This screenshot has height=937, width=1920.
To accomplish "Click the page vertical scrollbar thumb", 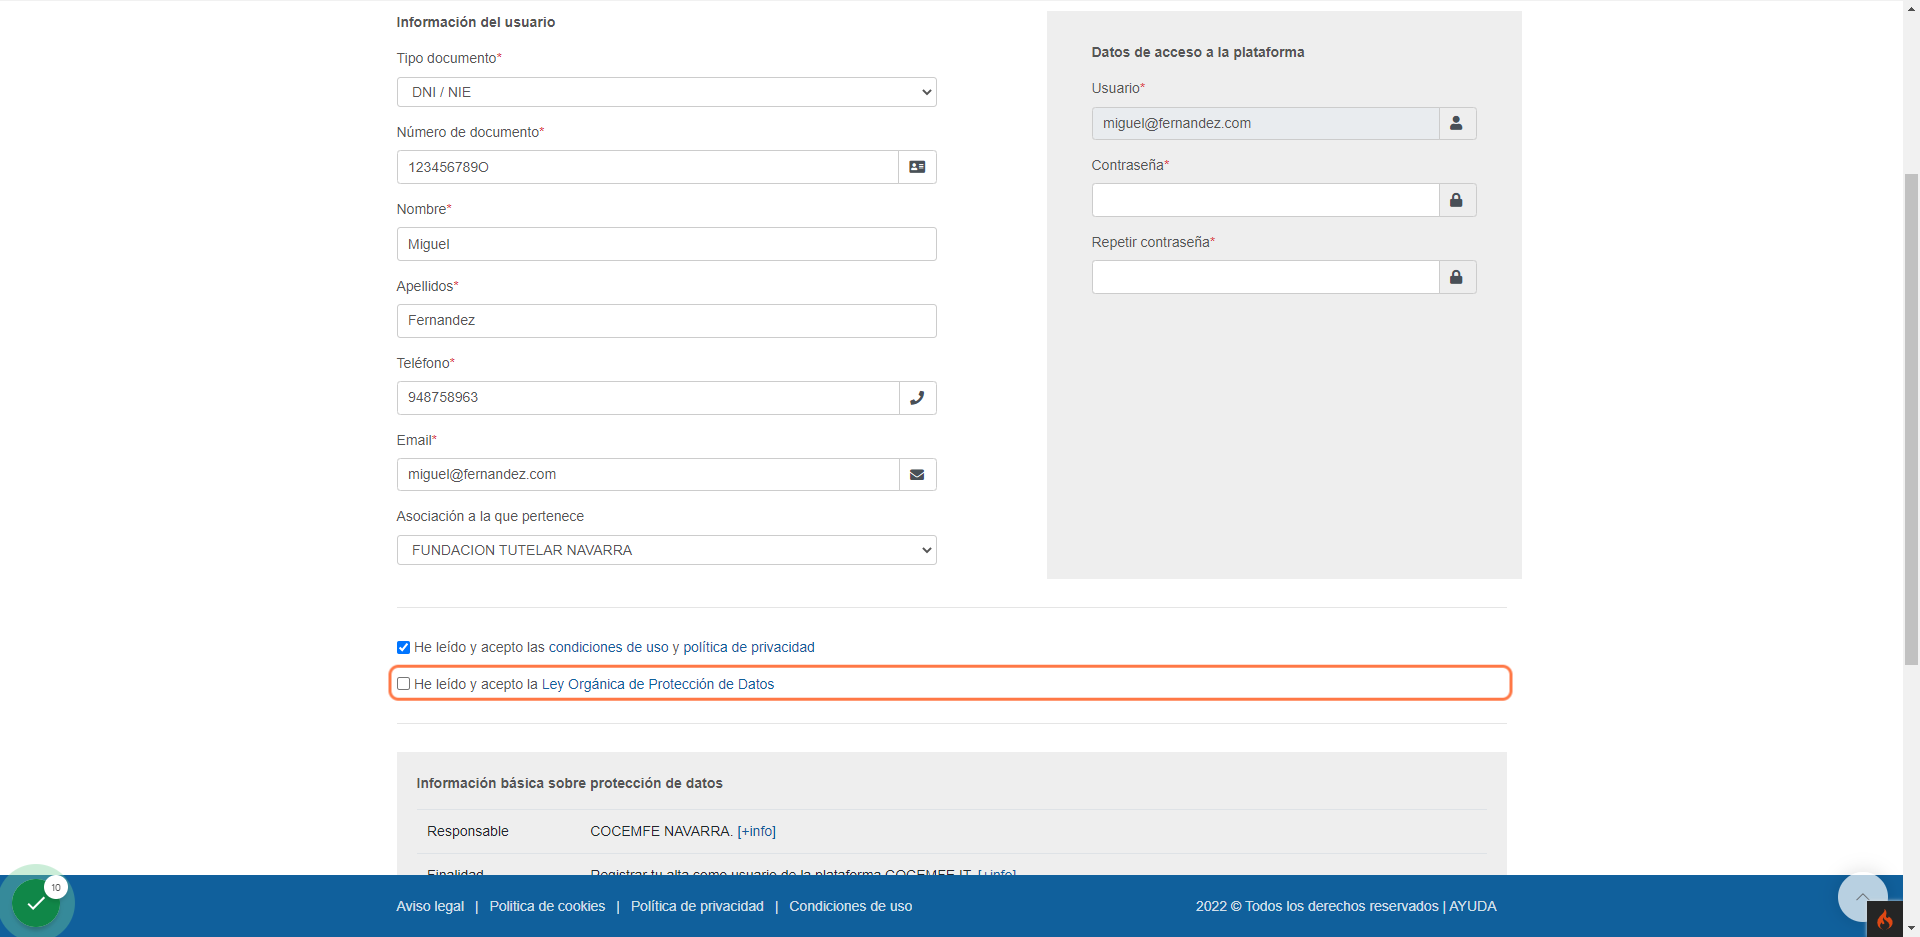I will (x=1911, y=419).
